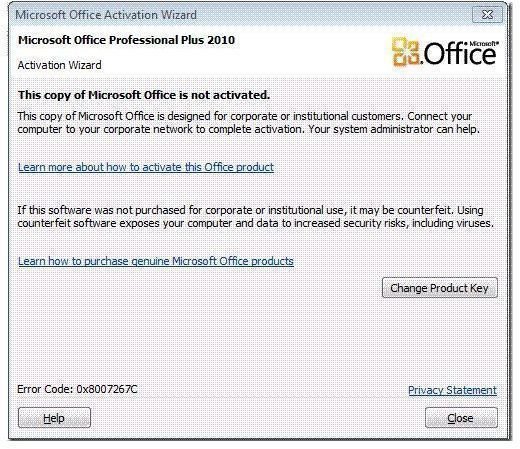The width and height of the screenshot is (520, 449).
Task: Click the 'Error Code:' label
Action: [45, 389]
